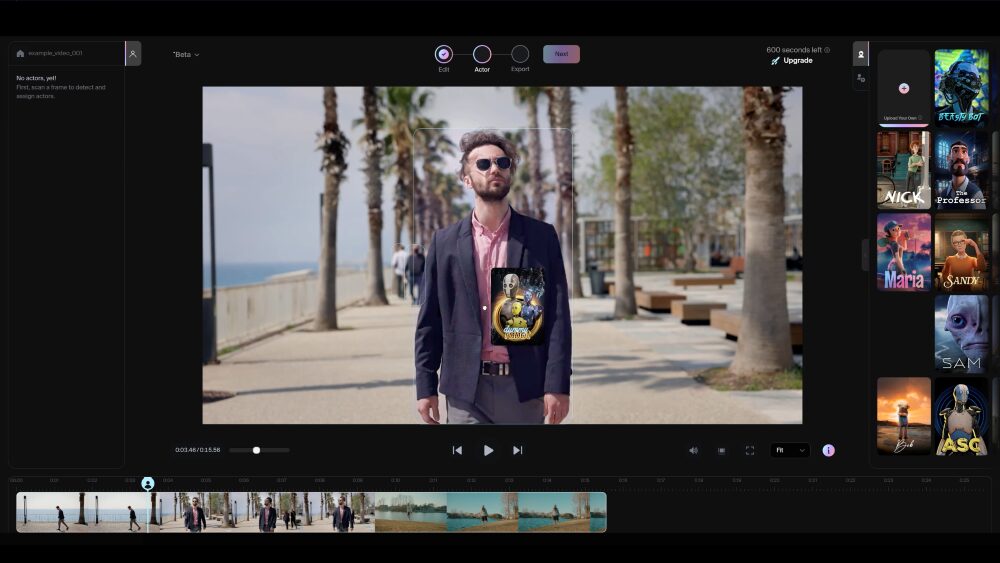
Task: Enter fullscreen preview mode
Action: pyautogui.click(x=749, y=450)
